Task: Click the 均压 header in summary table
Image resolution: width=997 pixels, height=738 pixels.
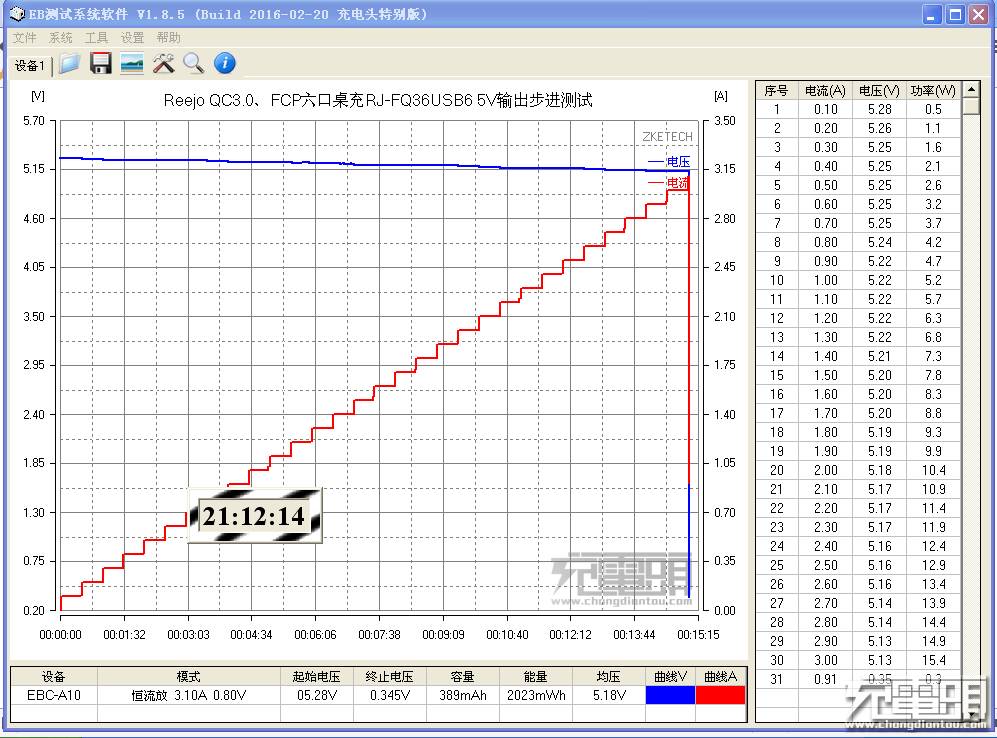Action: click(x=609, y=676)
